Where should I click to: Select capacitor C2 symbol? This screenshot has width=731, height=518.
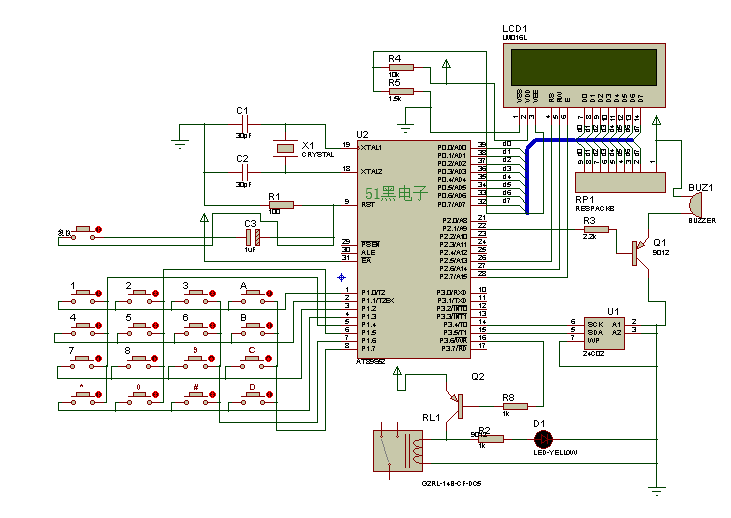(245, 173)
